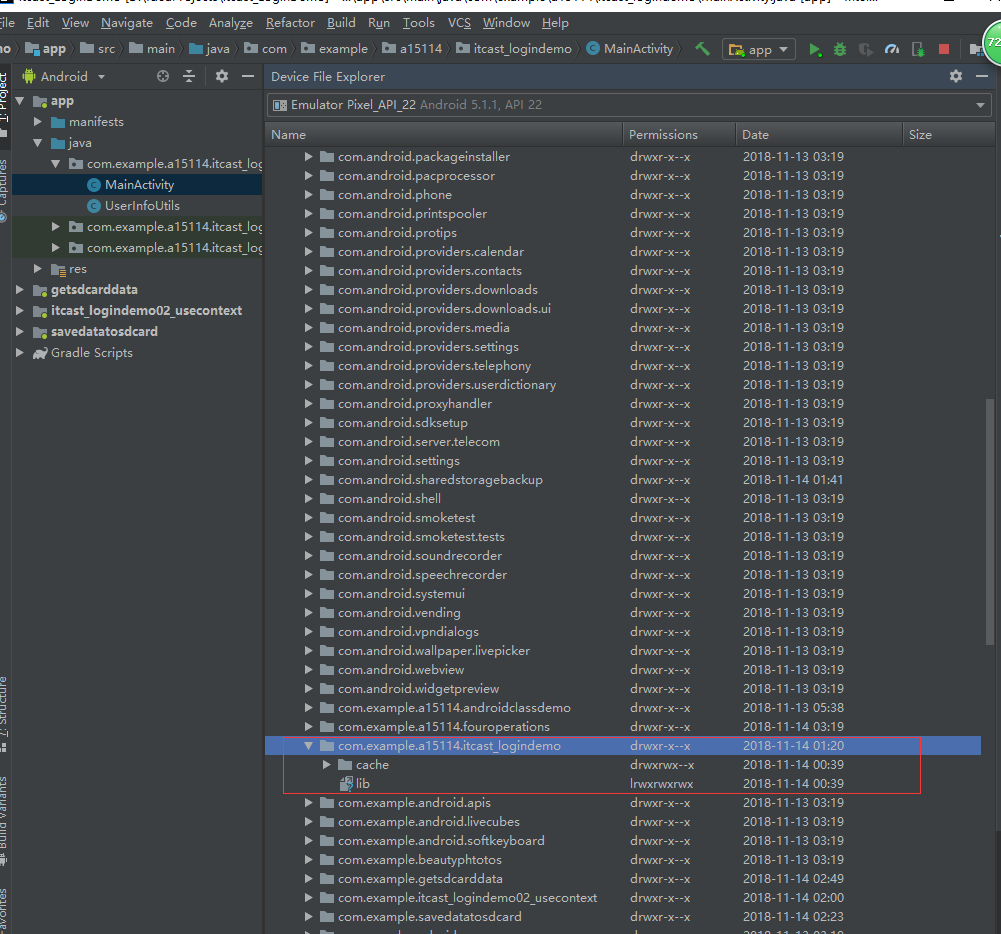Click the lib symlink file icon
The height and width of the screenshot is (934, 1001).
click(x=347, y=783)
